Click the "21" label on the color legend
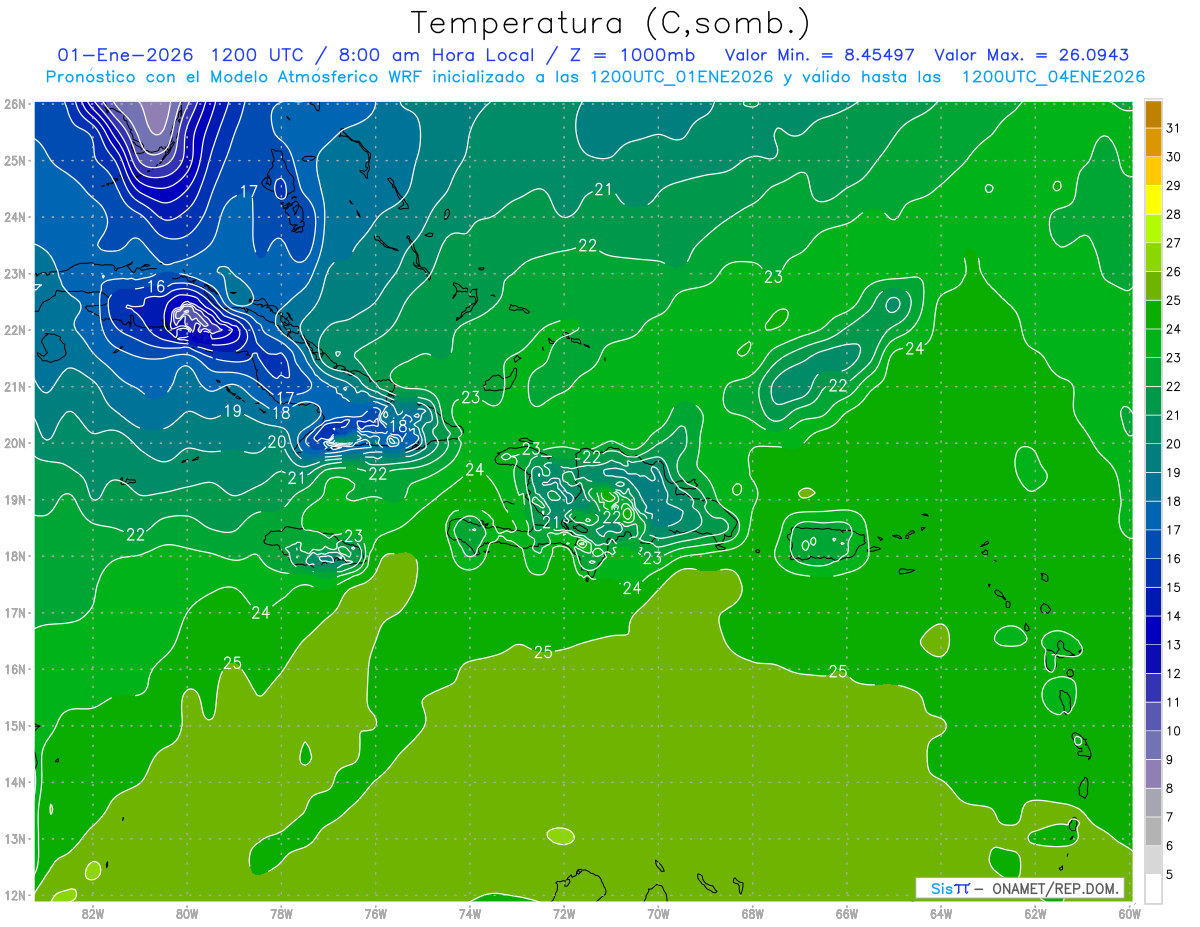 pyautogui.click(x=1173, y=415)
